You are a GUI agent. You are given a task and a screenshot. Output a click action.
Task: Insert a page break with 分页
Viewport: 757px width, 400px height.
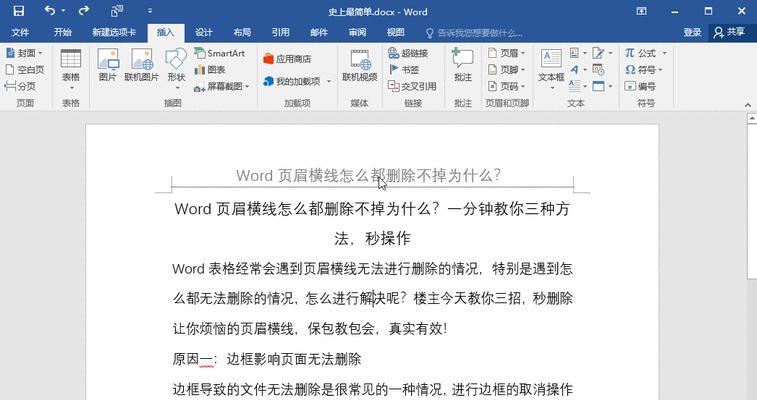click(20, 86)
